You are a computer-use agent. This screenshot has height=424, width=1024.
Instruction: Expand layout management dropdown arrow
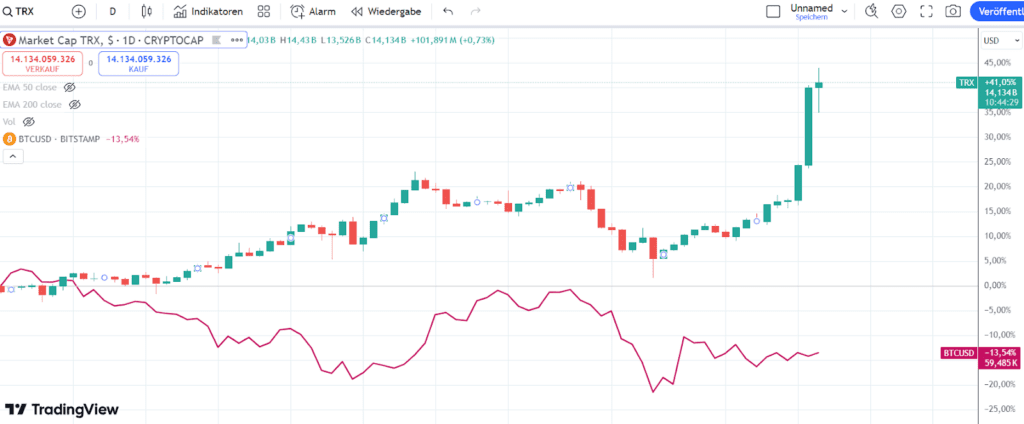[x=844, y=11]
